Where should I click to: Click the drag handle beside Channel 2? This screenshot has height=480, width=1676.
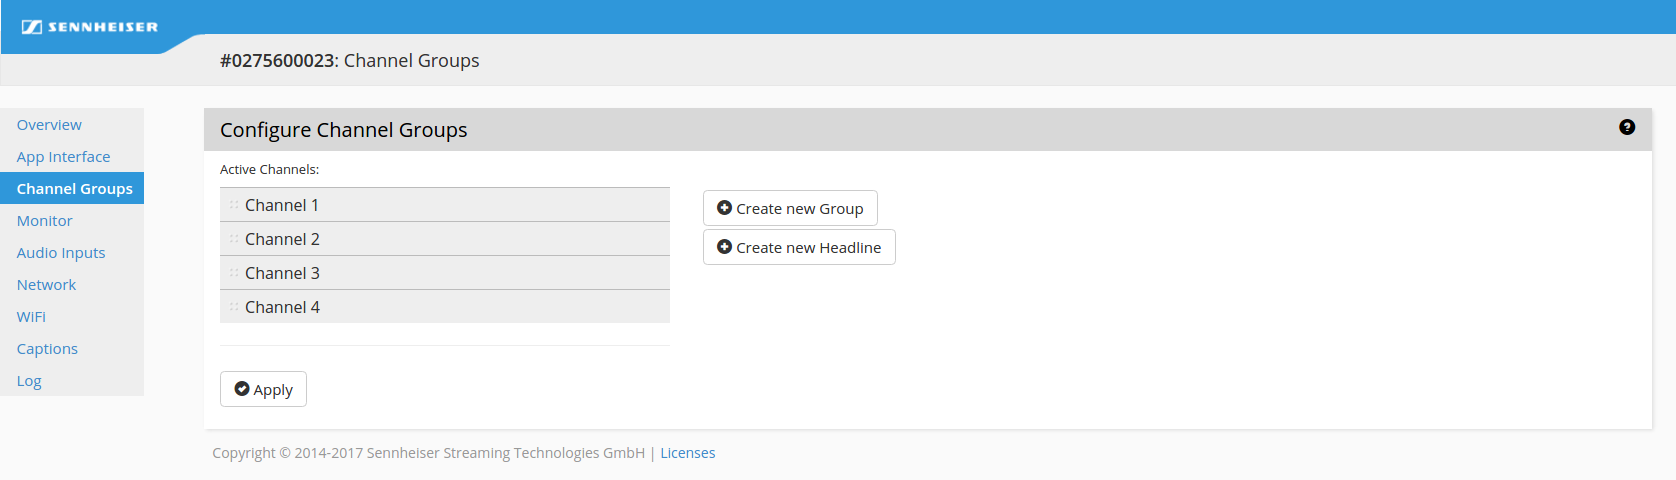[234, 239]
